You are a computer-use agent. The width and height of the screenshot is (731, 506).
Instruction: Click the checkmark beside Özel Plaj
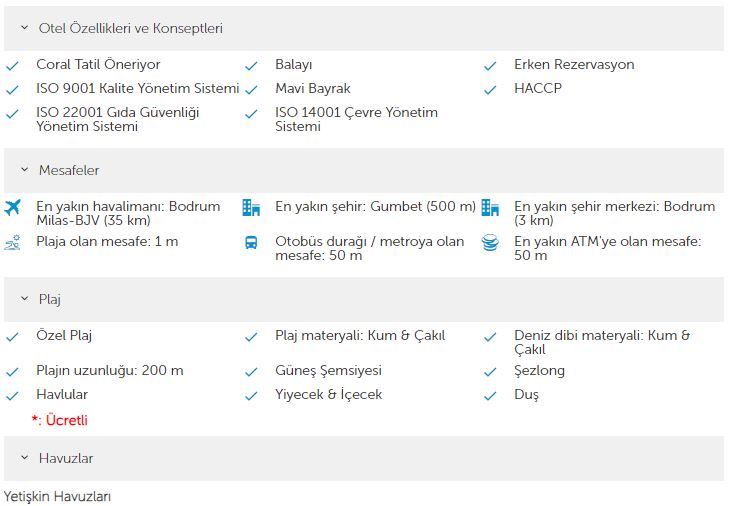[12, 337]
